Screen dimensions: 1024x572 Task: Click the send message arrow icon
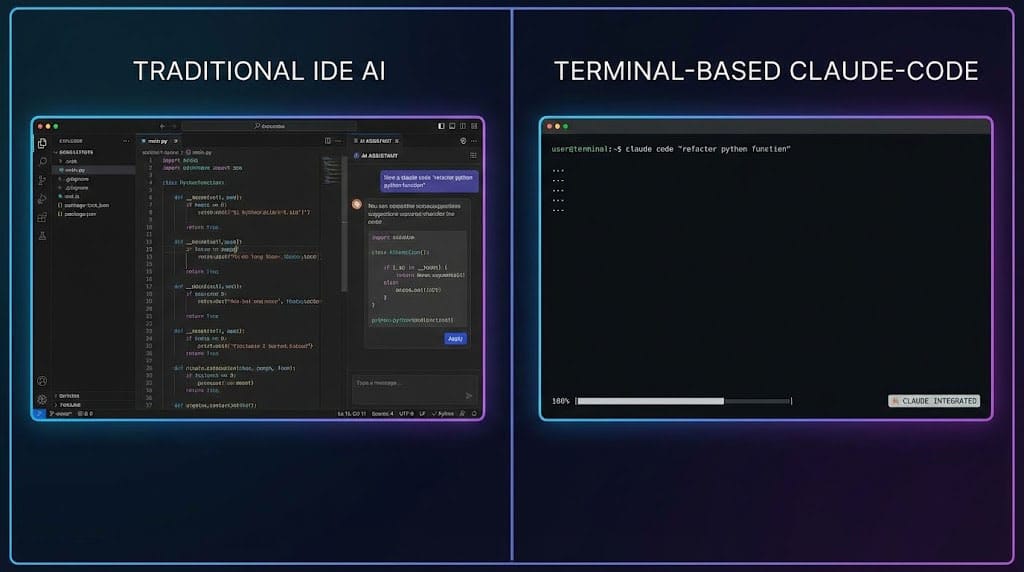pyautogui.click(x=469, y=395)
